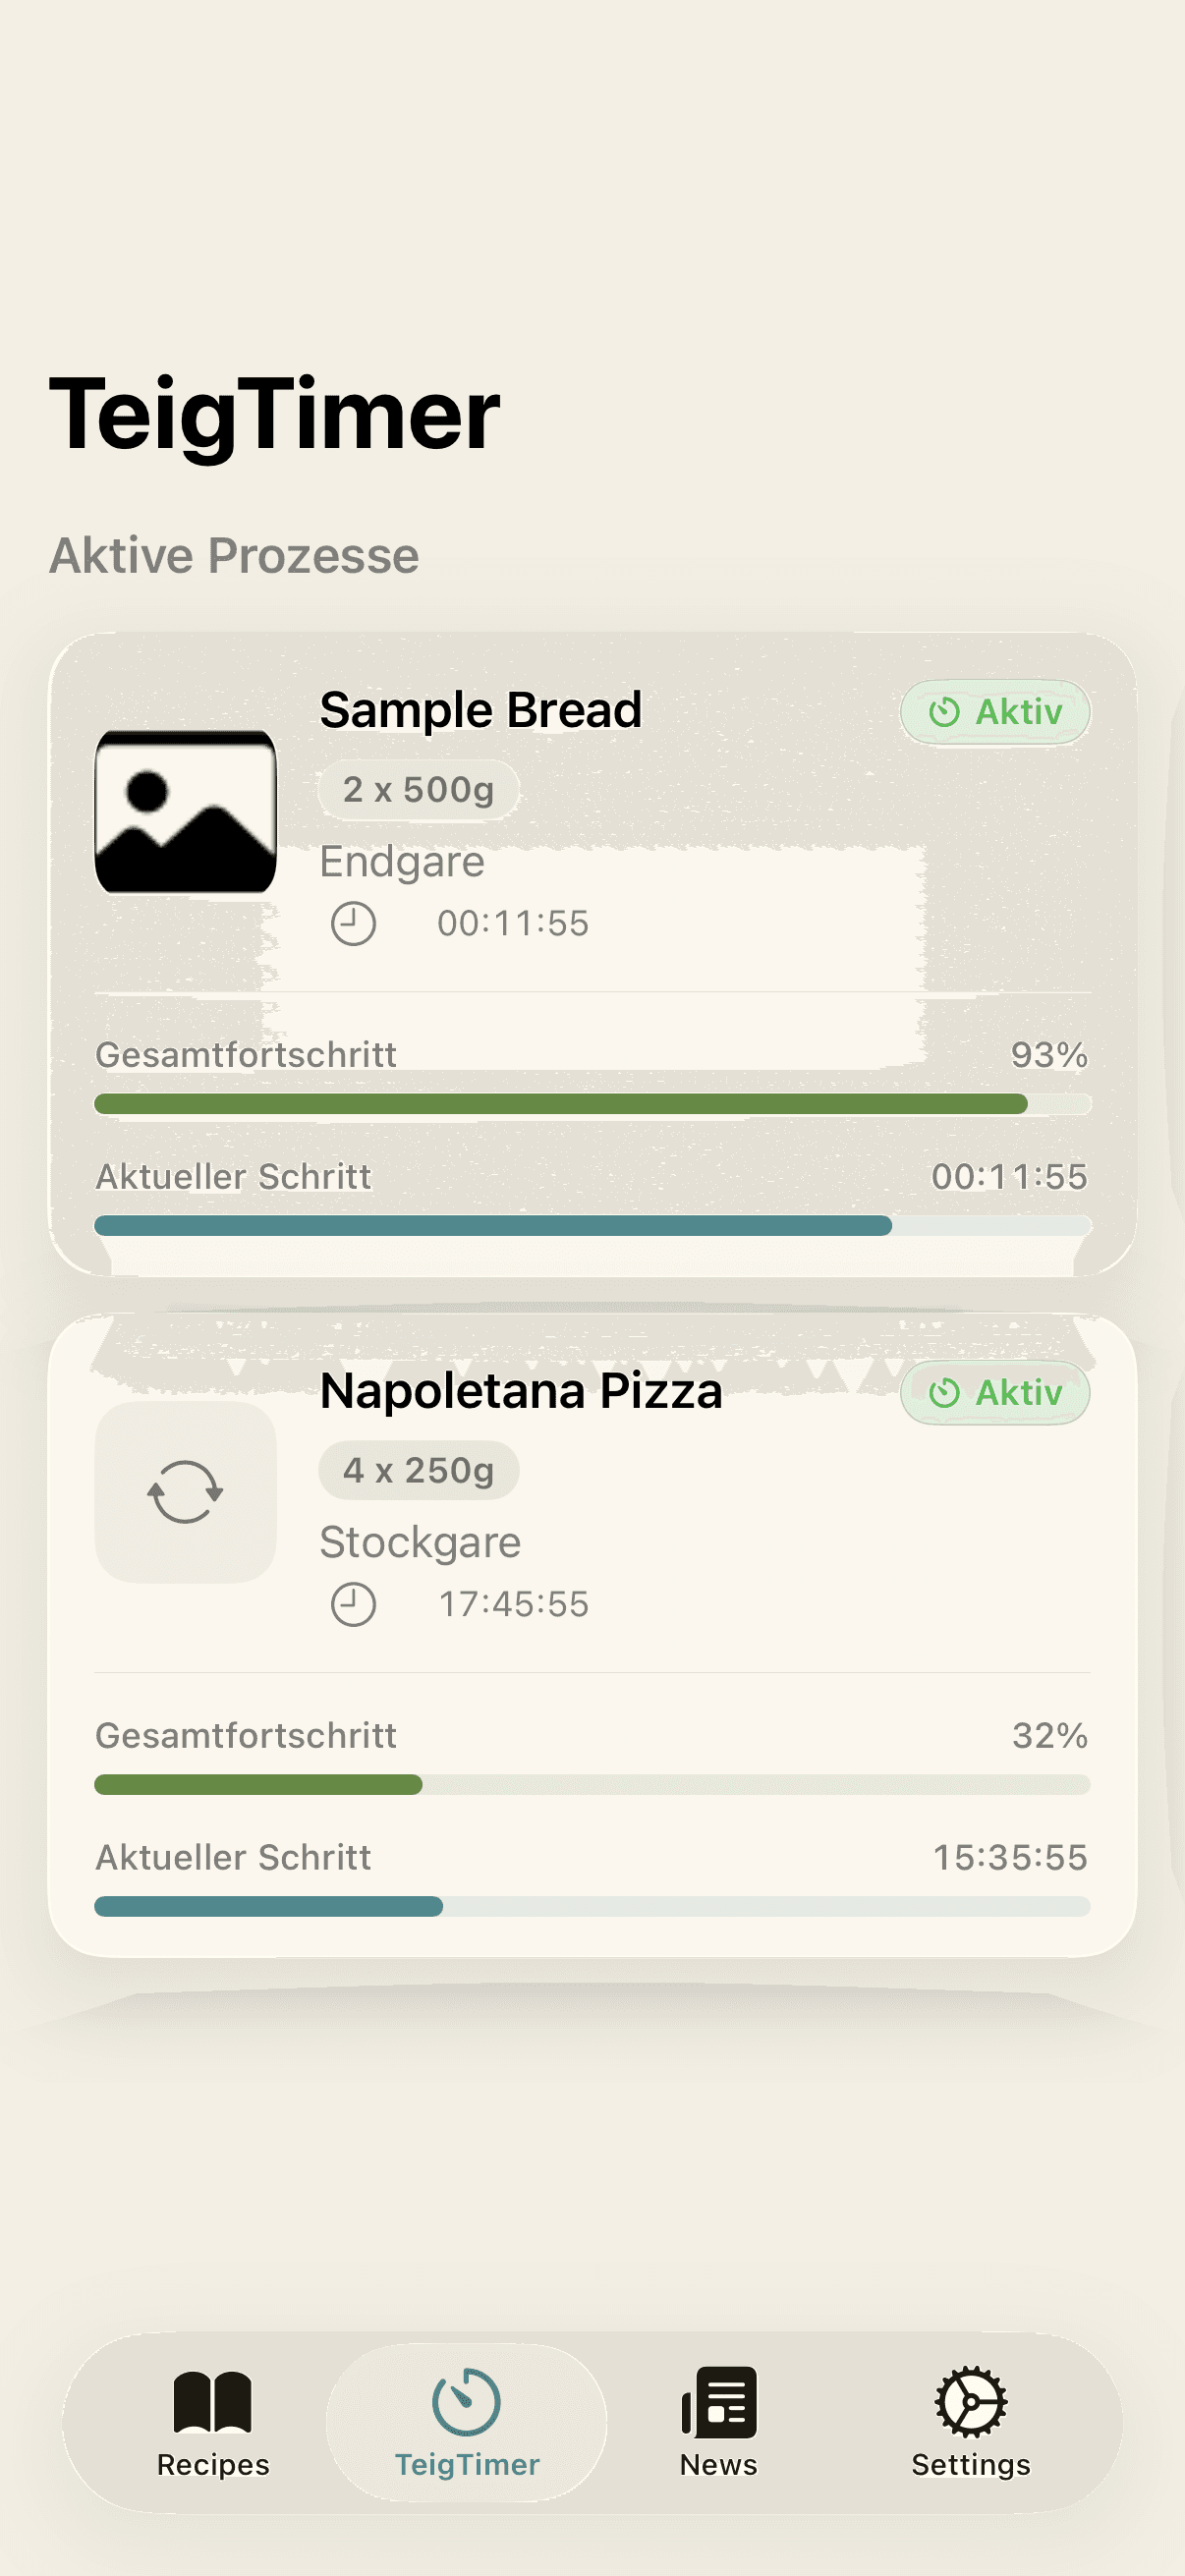
Task: Tap the Aktiv badge on Napoletana Pizza
Action: tap(995, 1392)
